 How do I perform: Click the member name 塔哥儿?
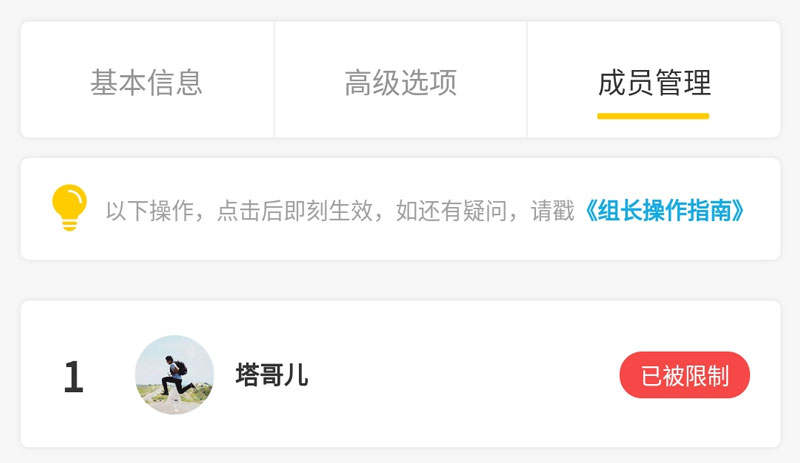point(272,375)
